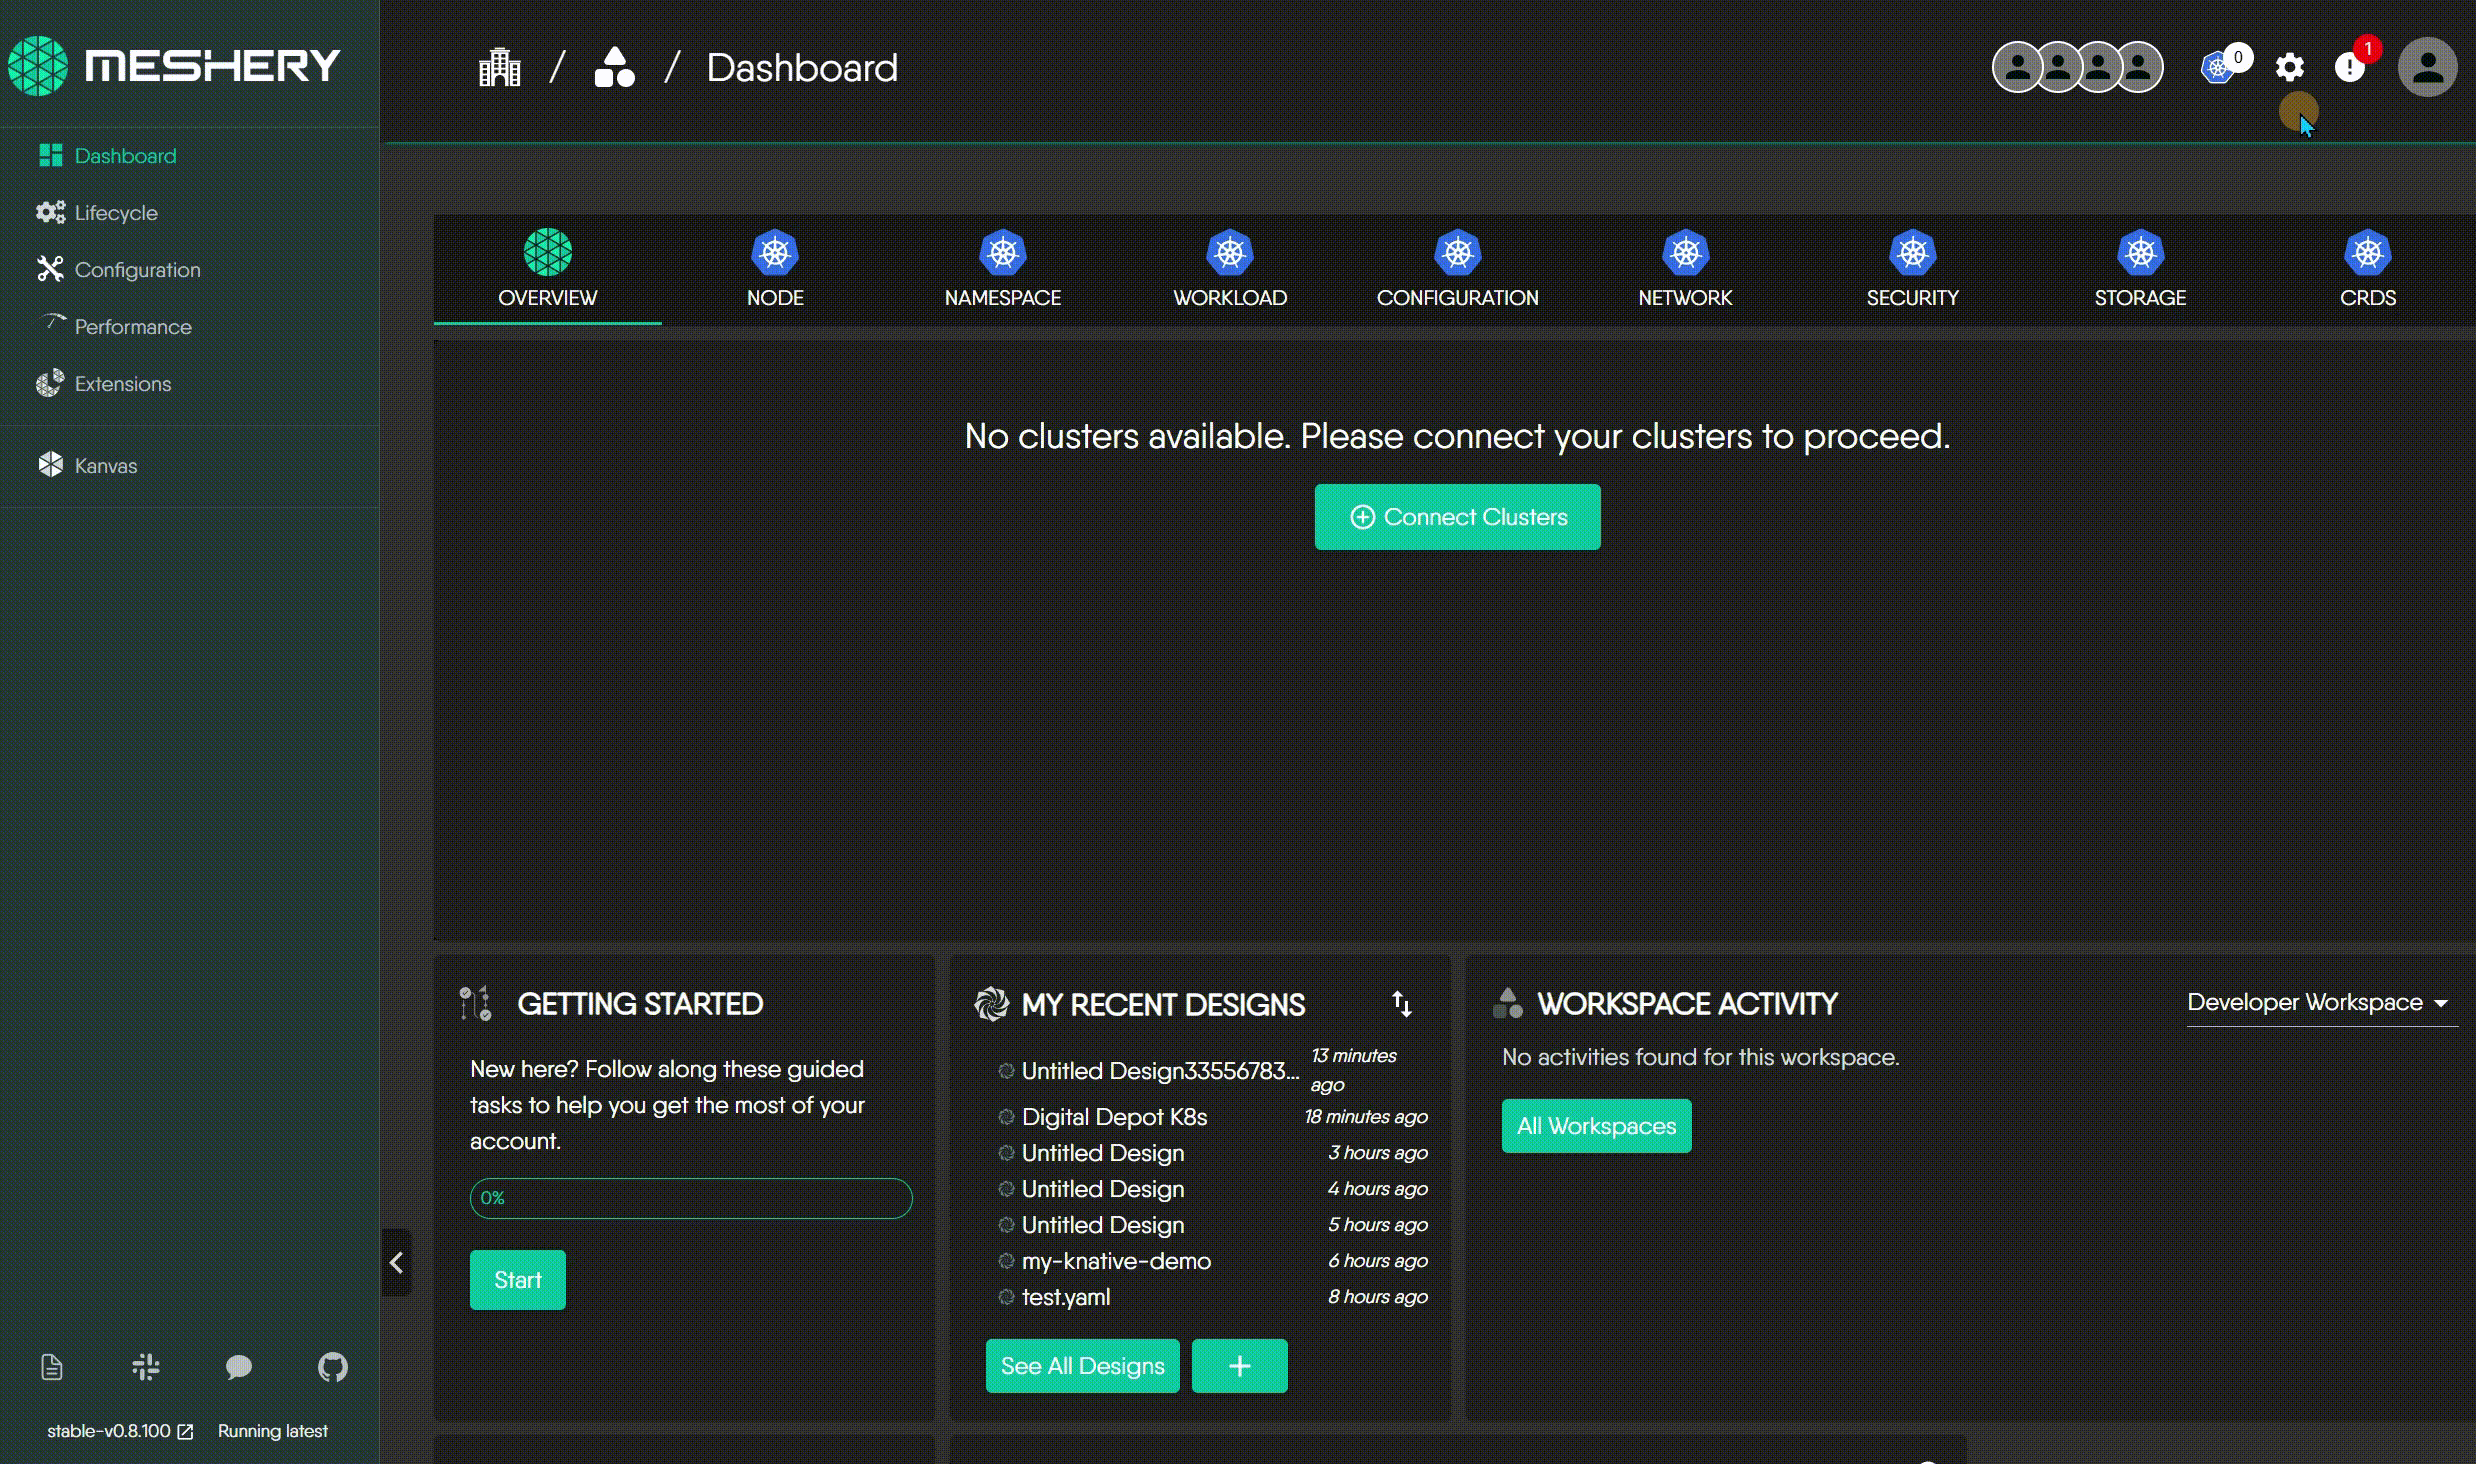This screenshot has width=2476, height=1464.
Task: Click the 0% getting started progress bar
Action: click(690, 1198)
